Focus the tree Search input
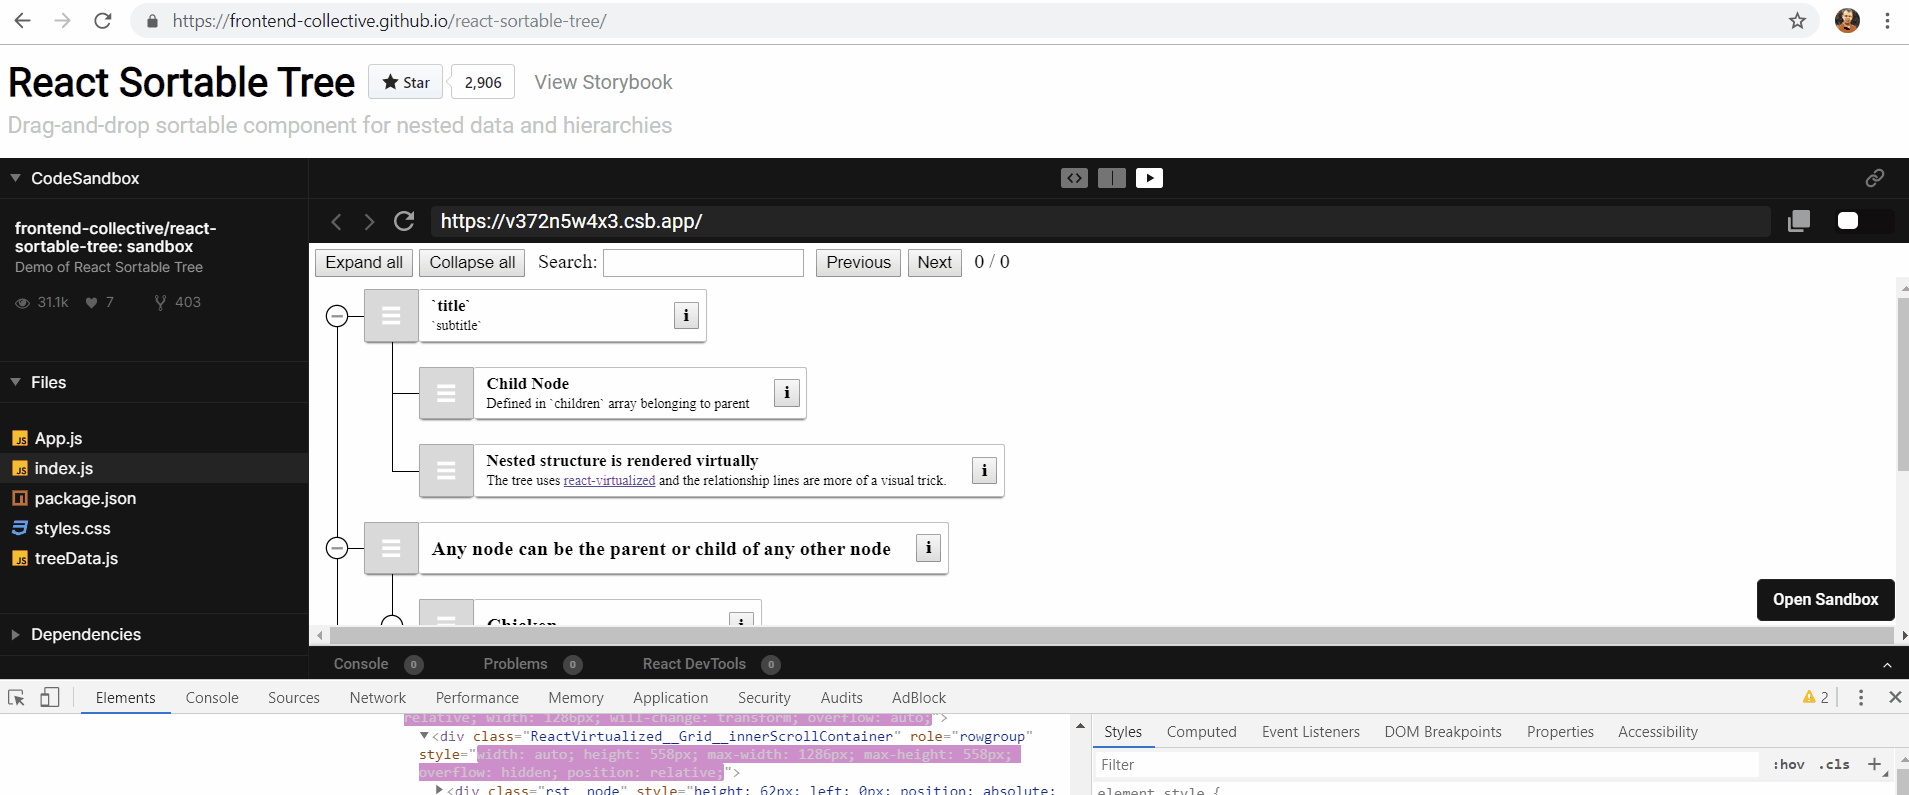The height and width of the screenshot is (795, 1909). pos(703,262)
